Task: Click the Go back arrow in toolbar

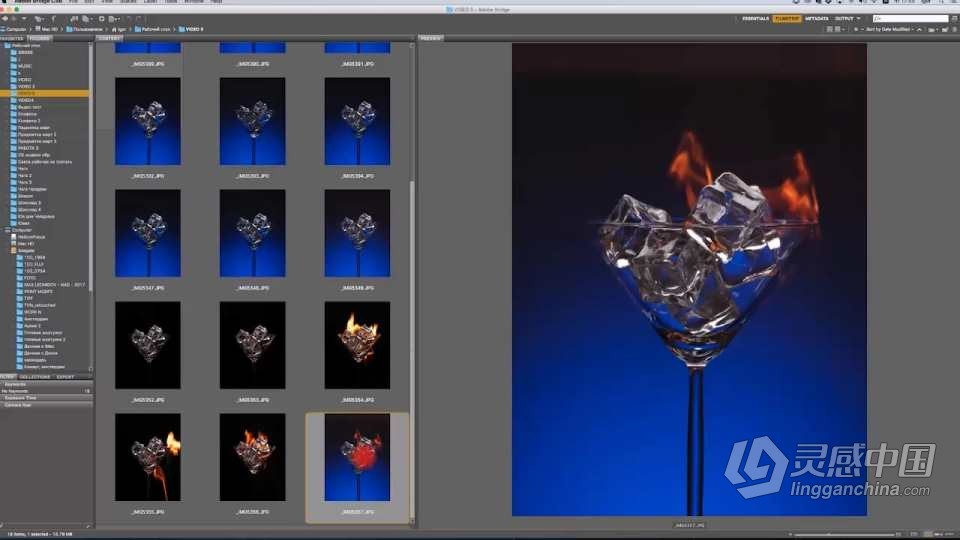Action: pos(6,18)
